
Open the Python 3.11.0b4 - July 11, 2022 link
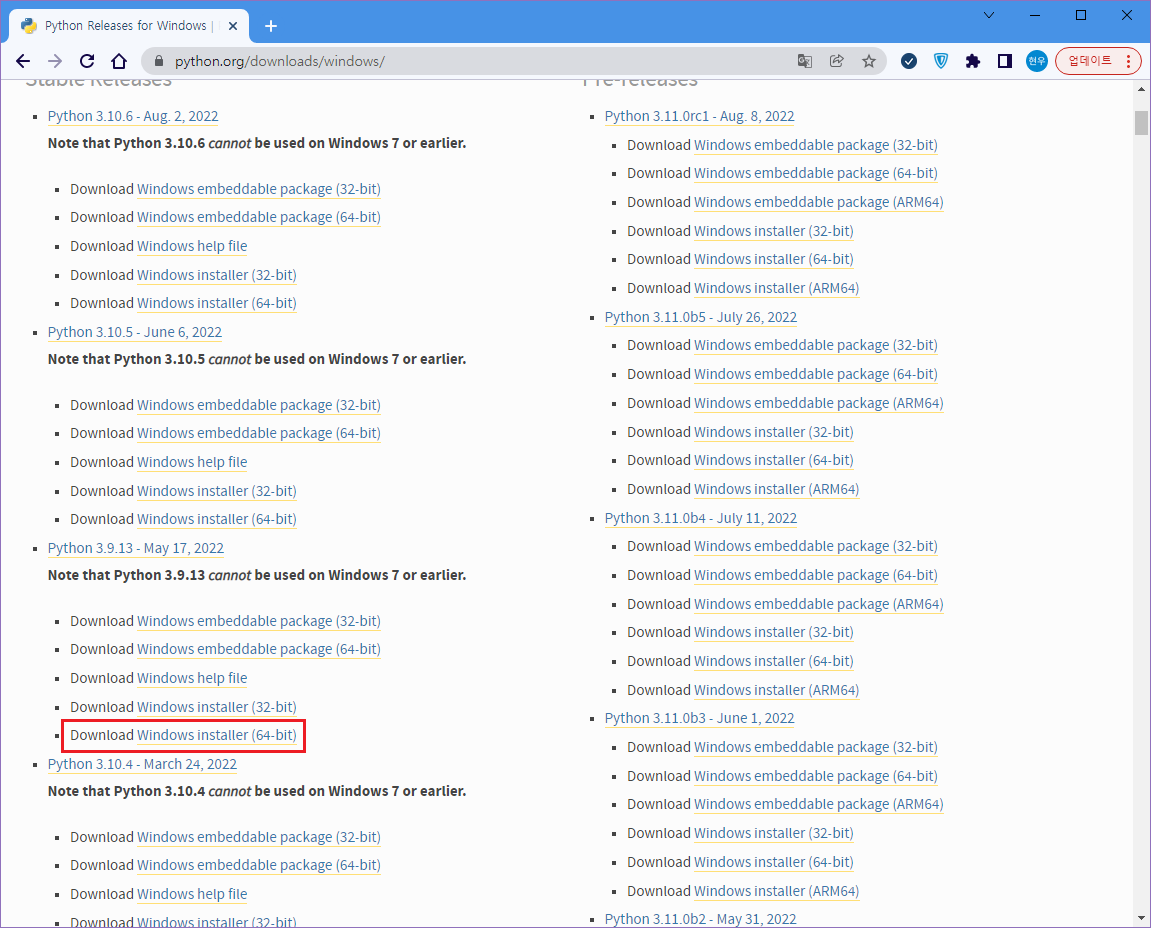[701, 518]
